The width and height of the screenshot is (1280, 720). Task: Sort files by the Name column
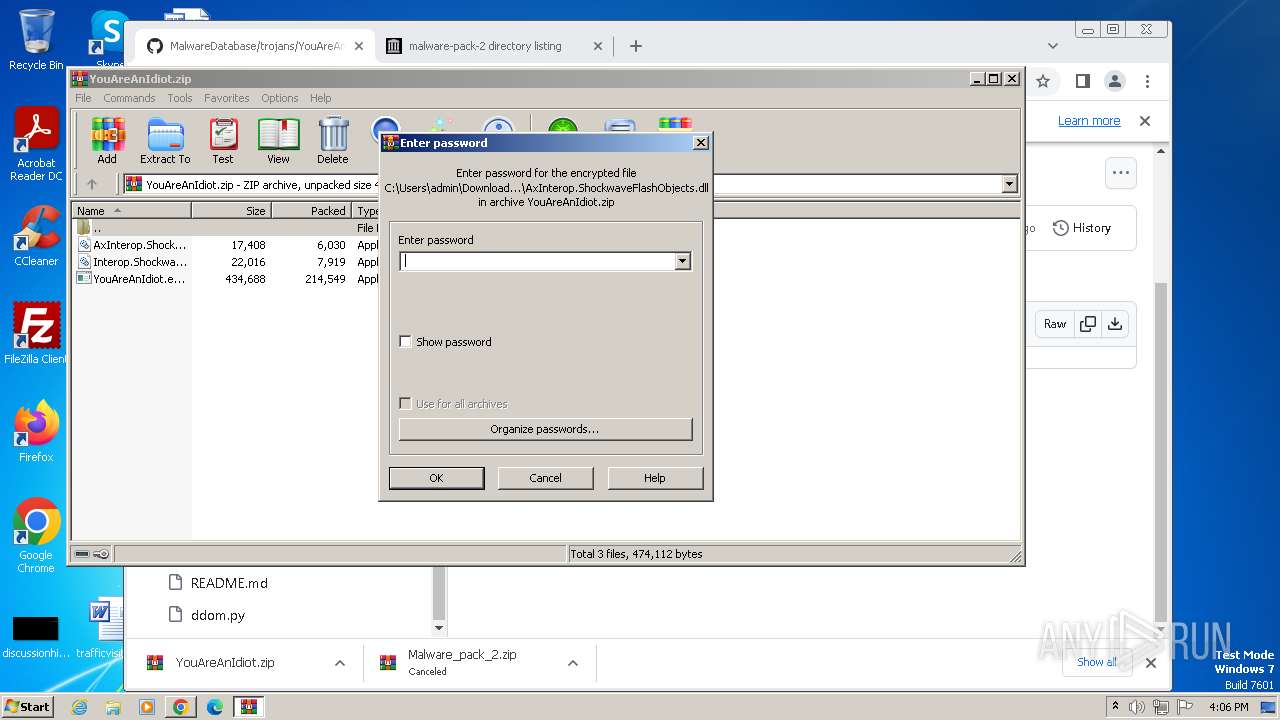click(132, 210)
